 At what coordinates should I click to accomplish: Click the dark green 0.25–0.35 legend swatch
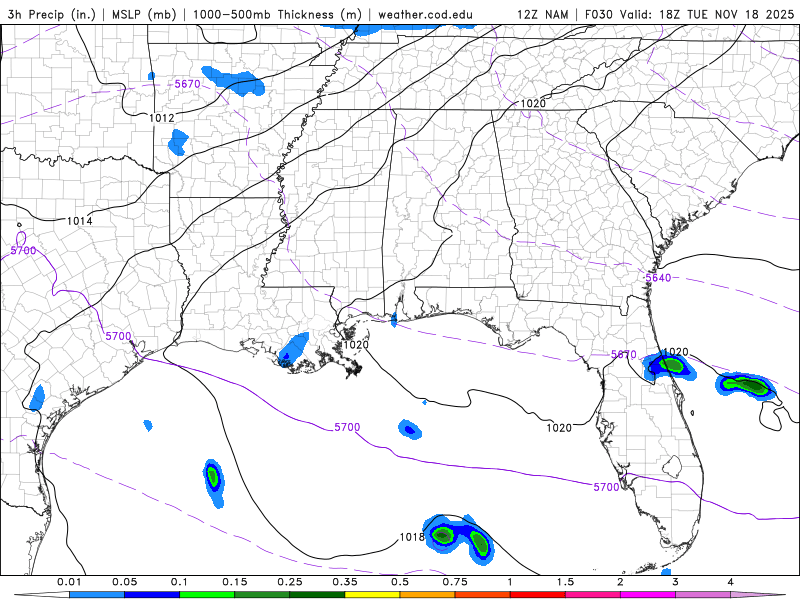[x=317, y=595]
